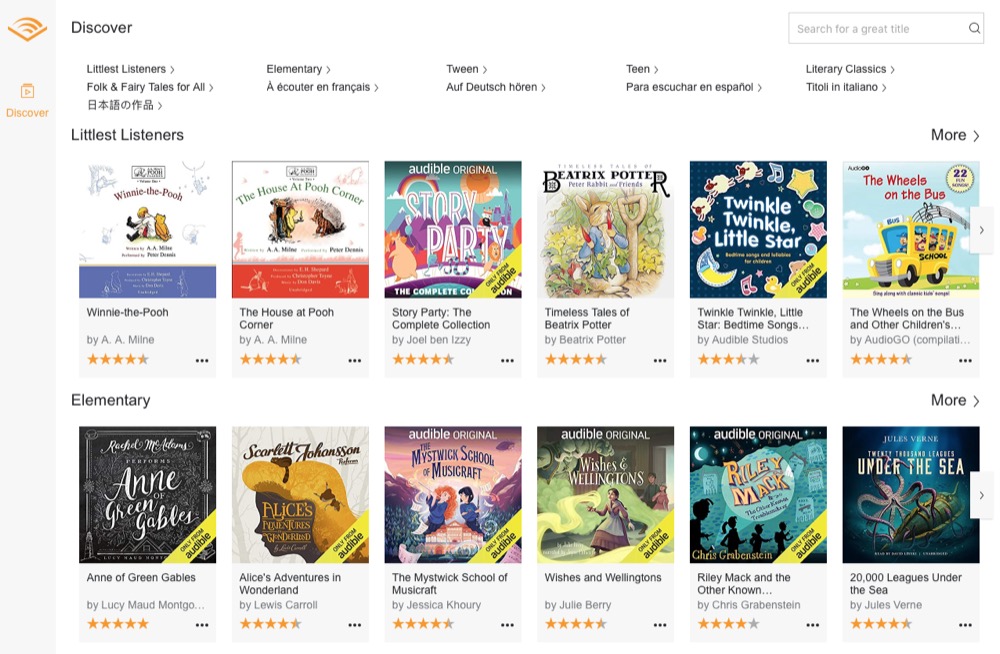Show More titles in the Elementary section
Viewport: 1000px width, 654px height.
point(955,400)
